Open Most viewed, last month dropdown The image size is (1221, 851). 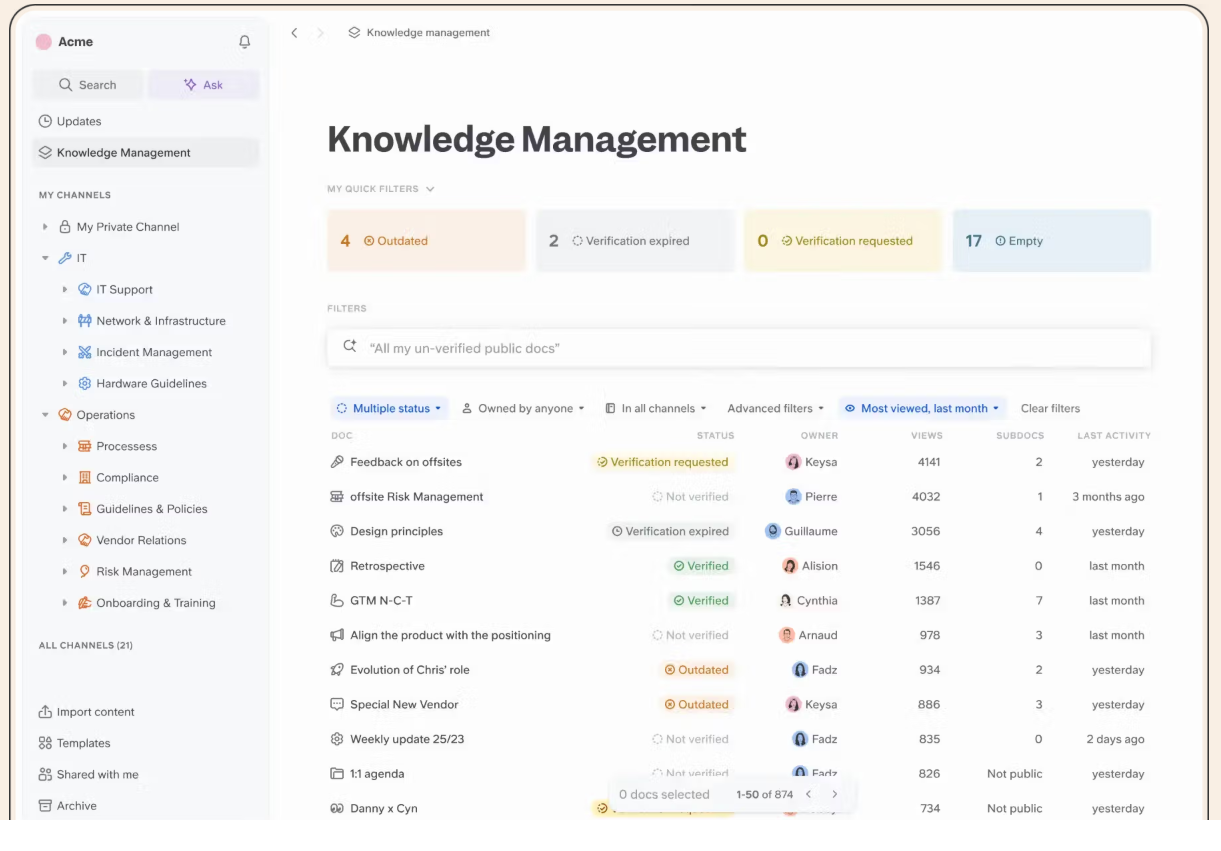click(922, 409)
